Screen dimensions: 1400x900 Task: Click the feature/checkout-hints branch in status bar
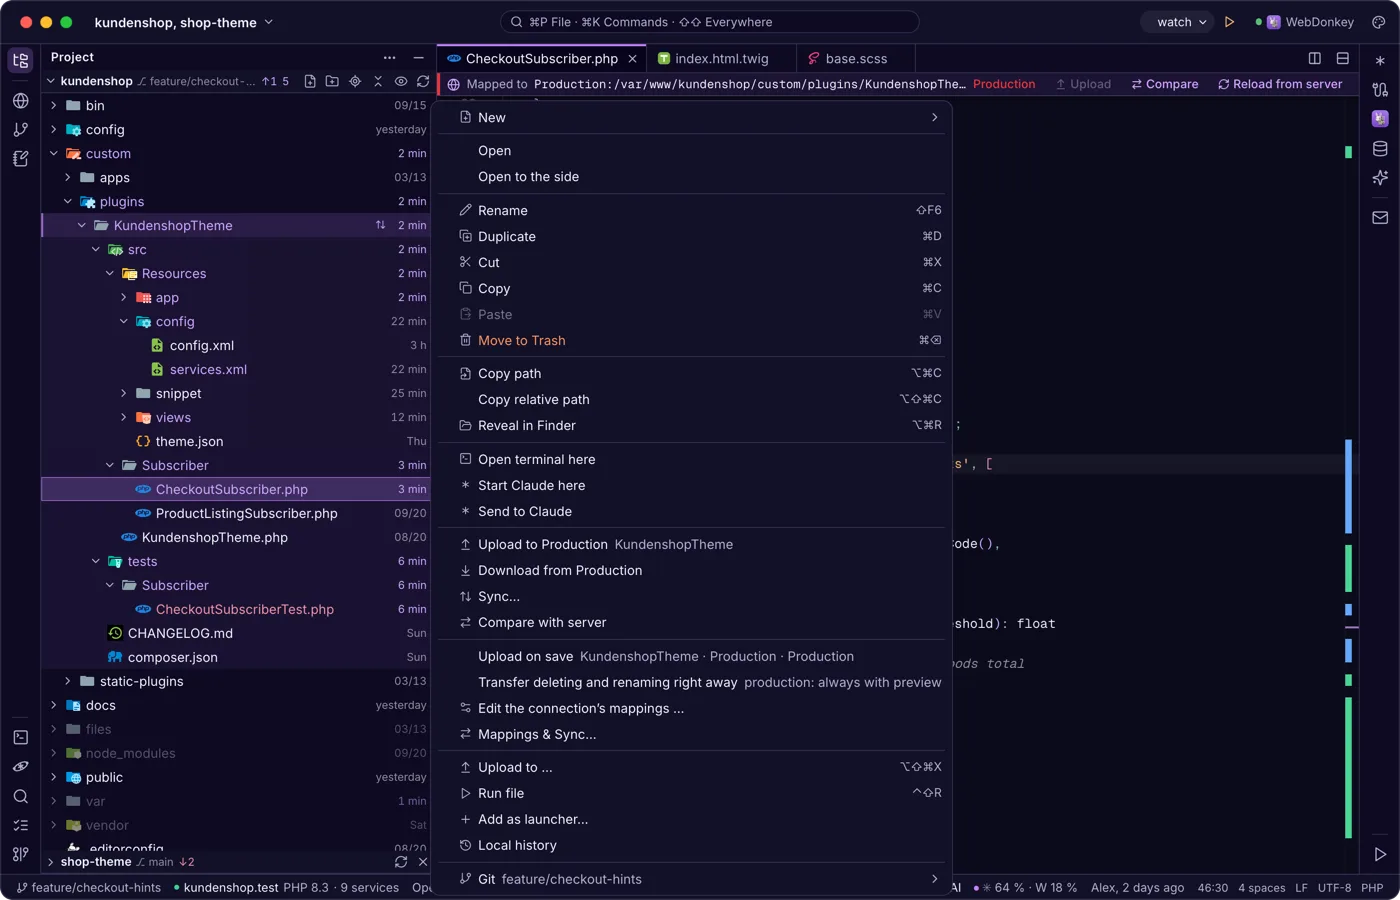[x=89, y=888]
